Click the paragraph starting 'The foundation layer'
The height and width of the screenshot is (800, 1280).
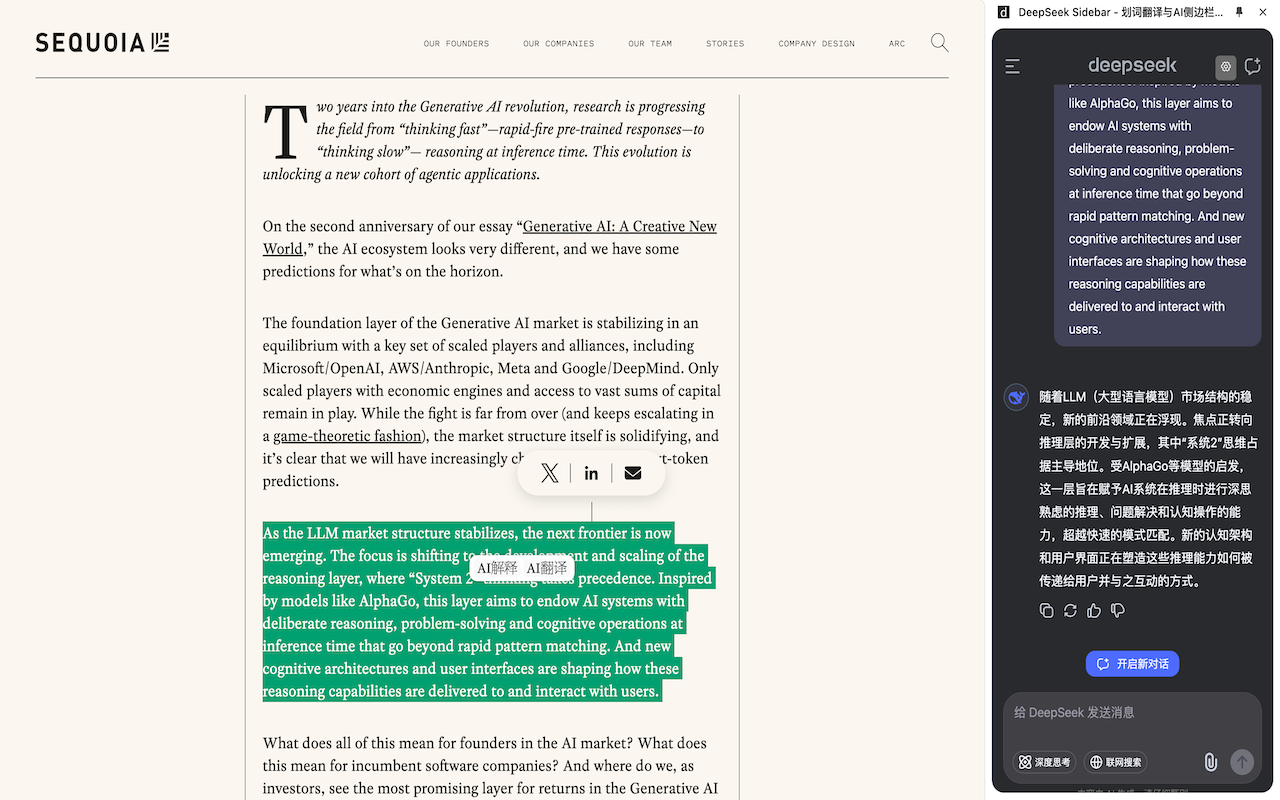click(492, 402)
